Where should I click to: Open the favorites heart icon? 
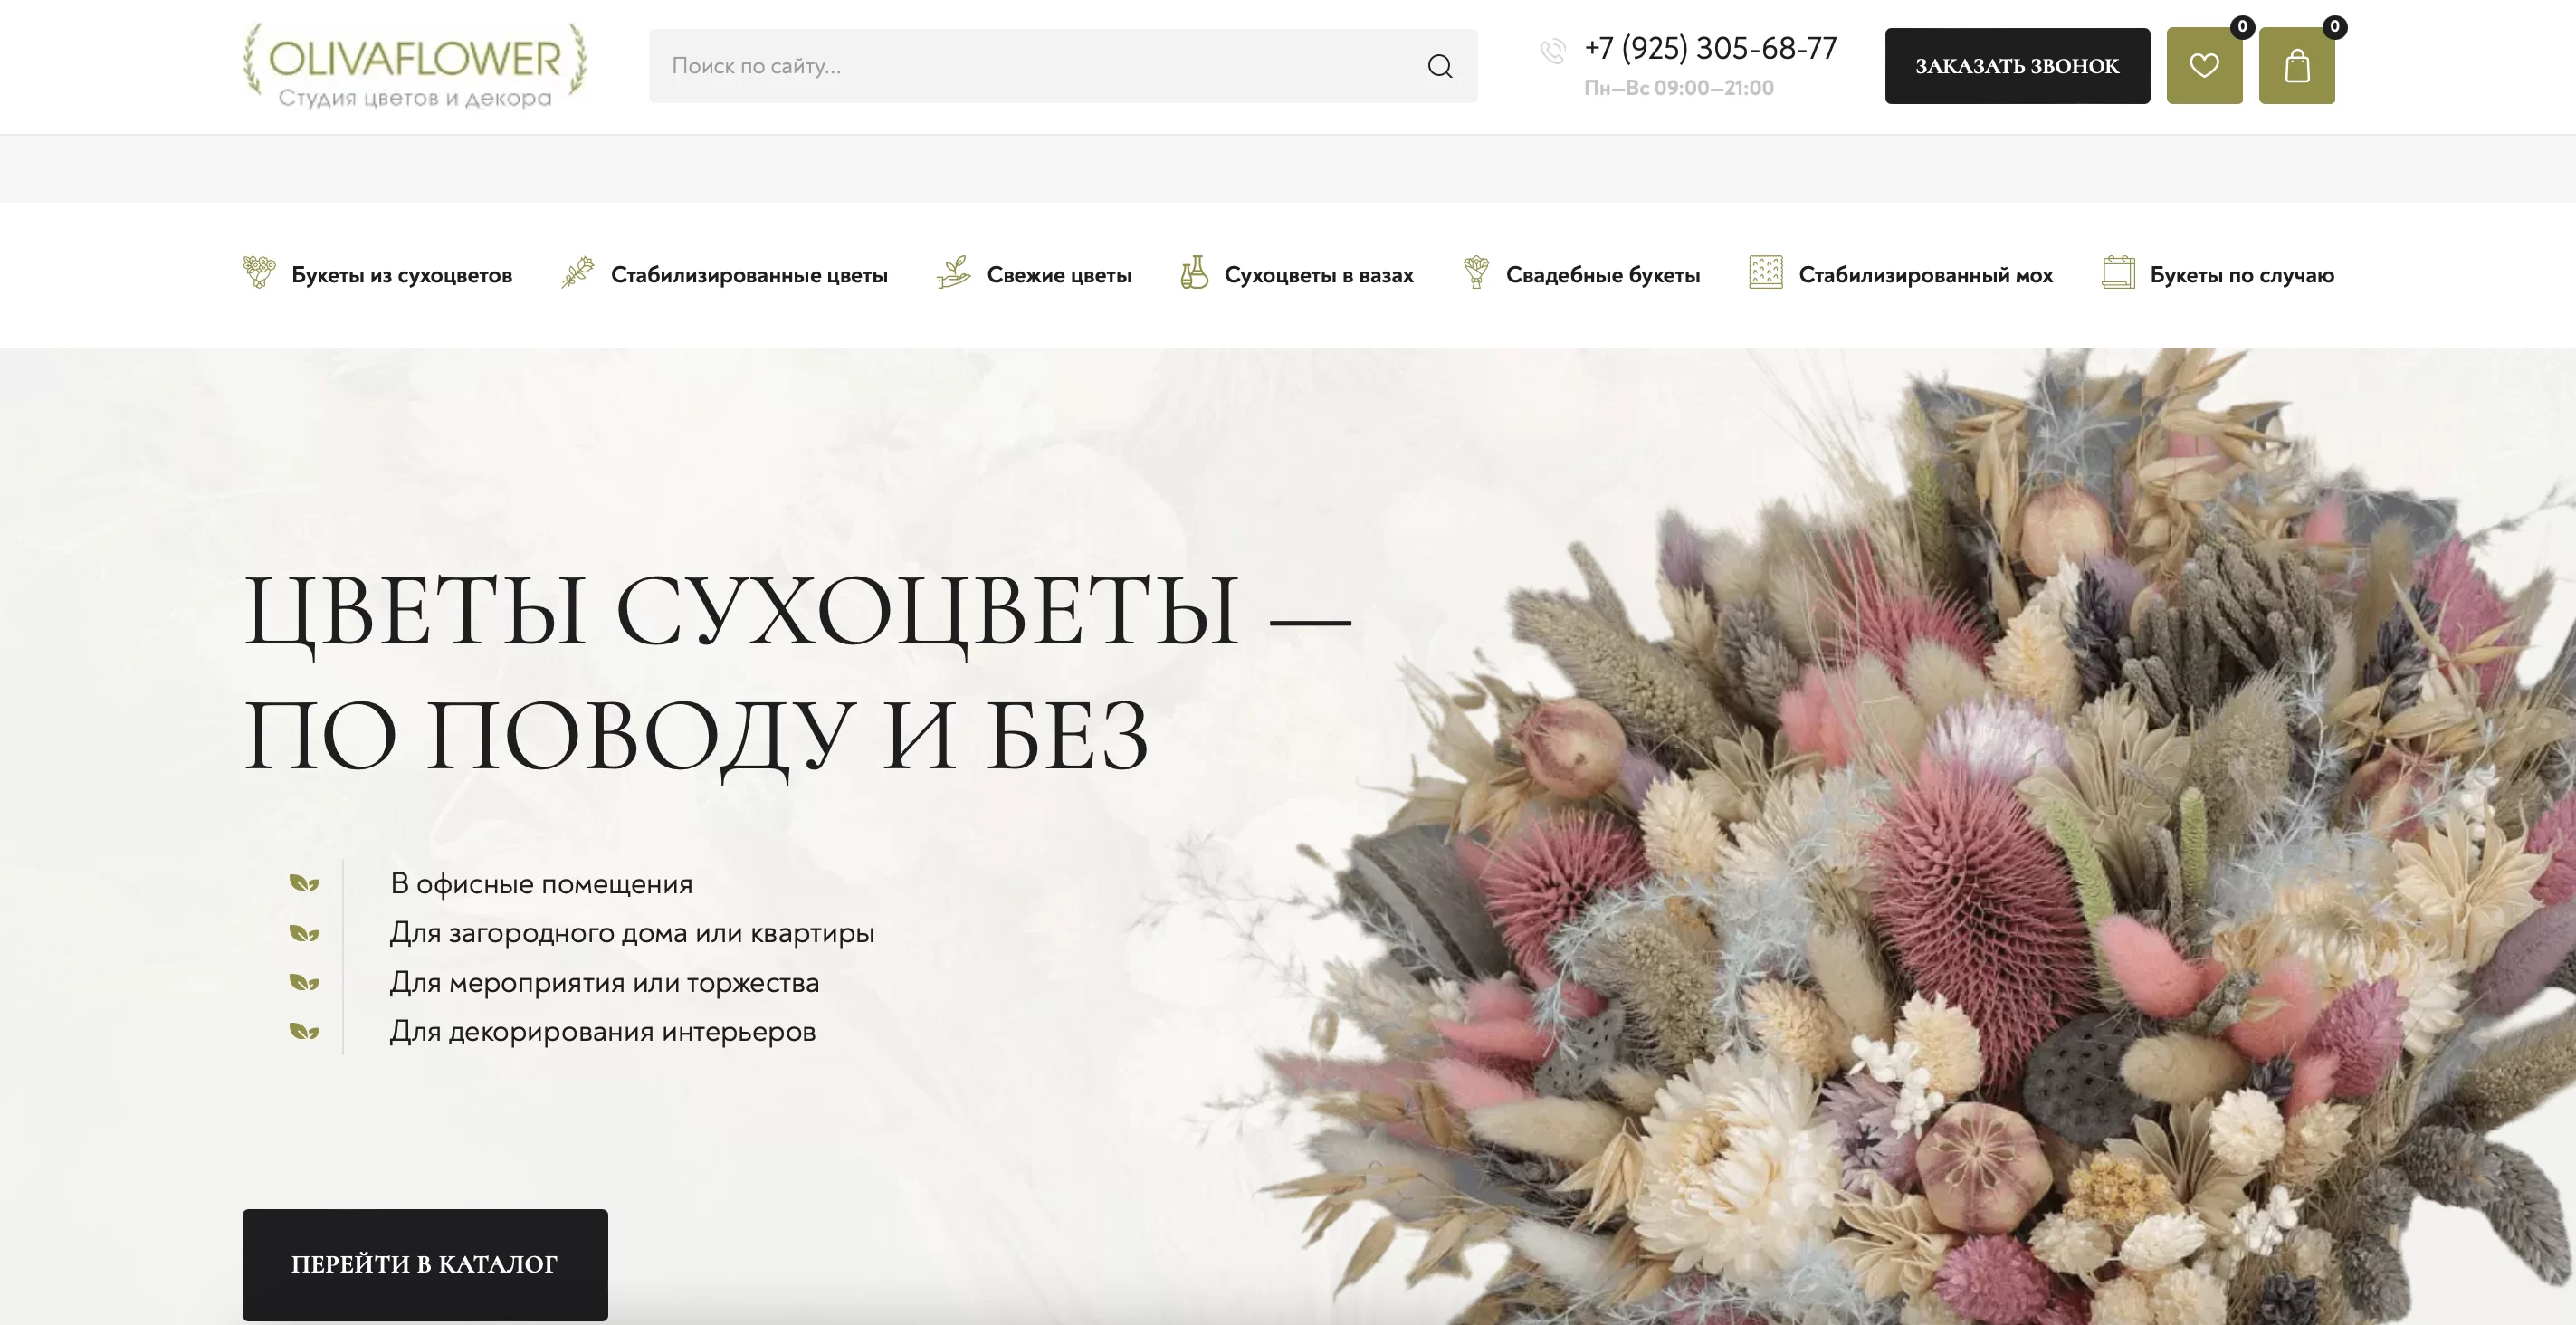click(2204, 66)
